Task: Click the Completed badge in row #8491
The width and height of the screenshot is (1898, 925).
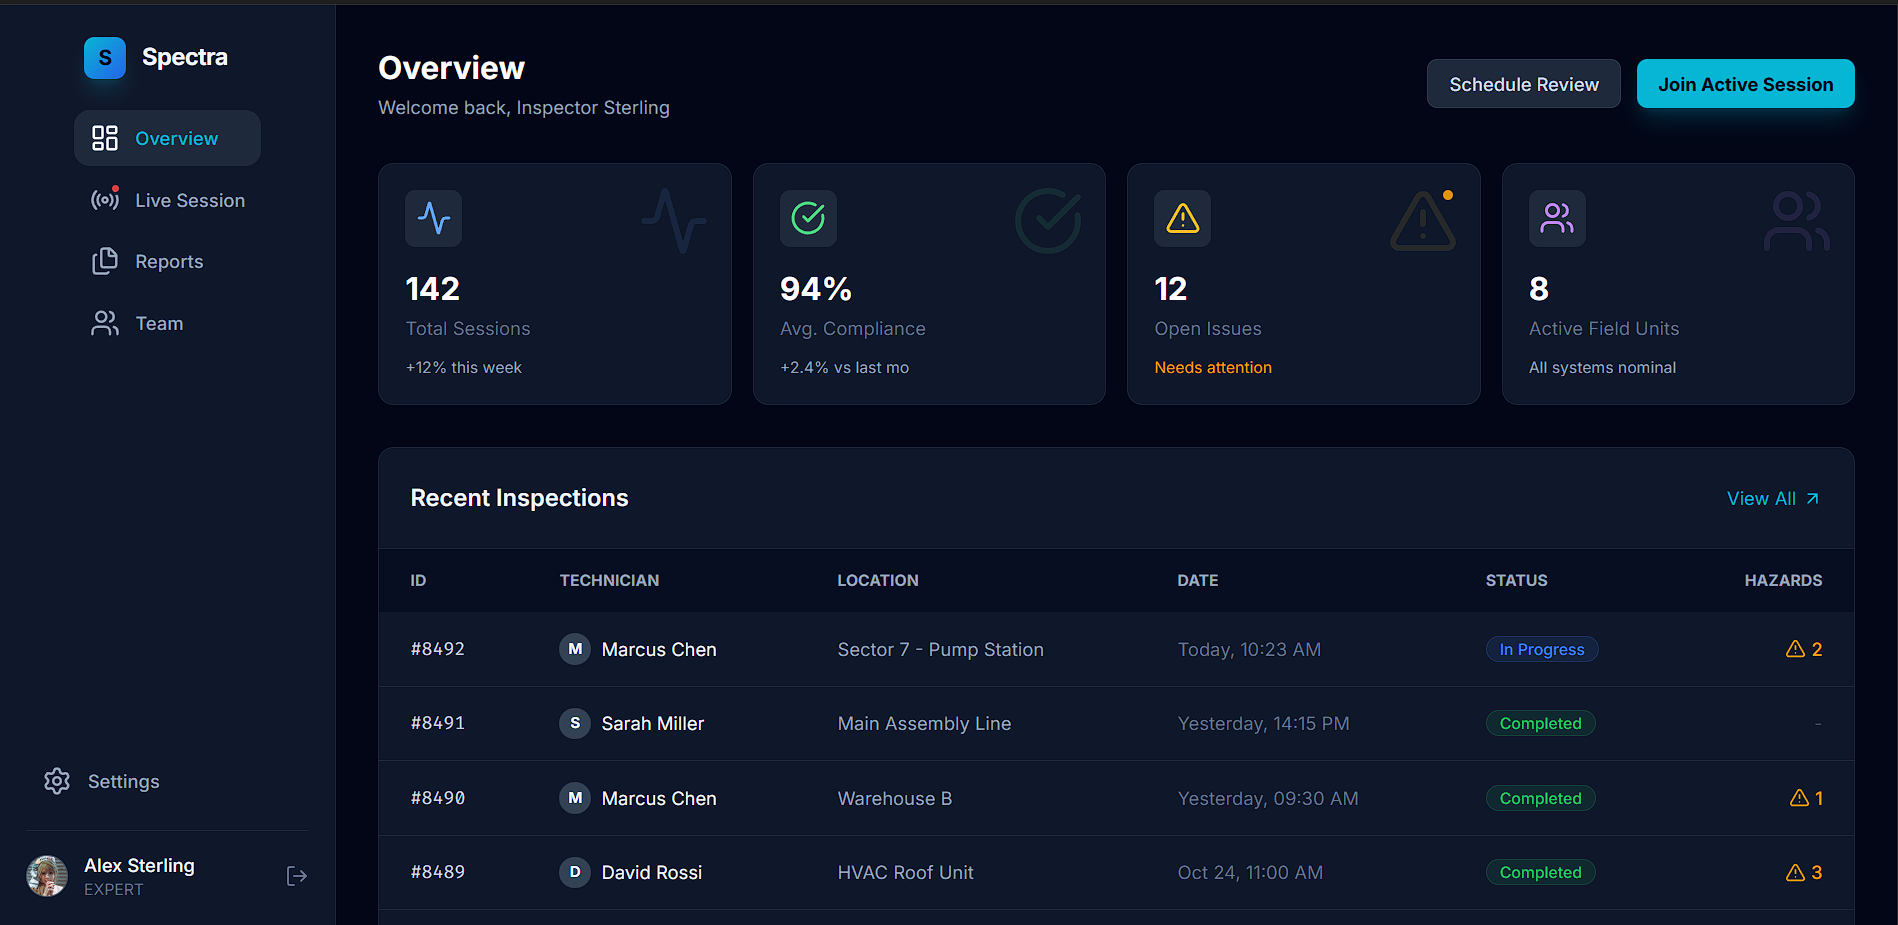Action: 1541,723
